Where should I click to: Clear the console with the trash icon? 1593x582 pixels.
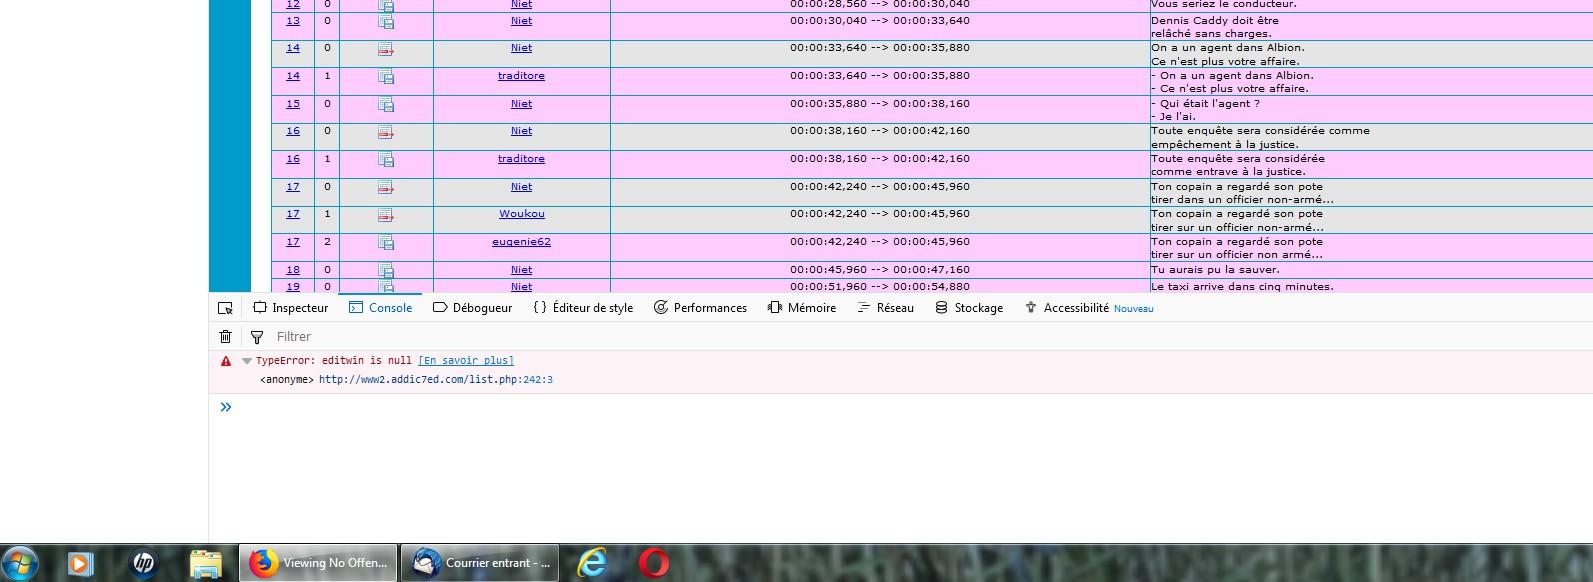coord(225,337)
